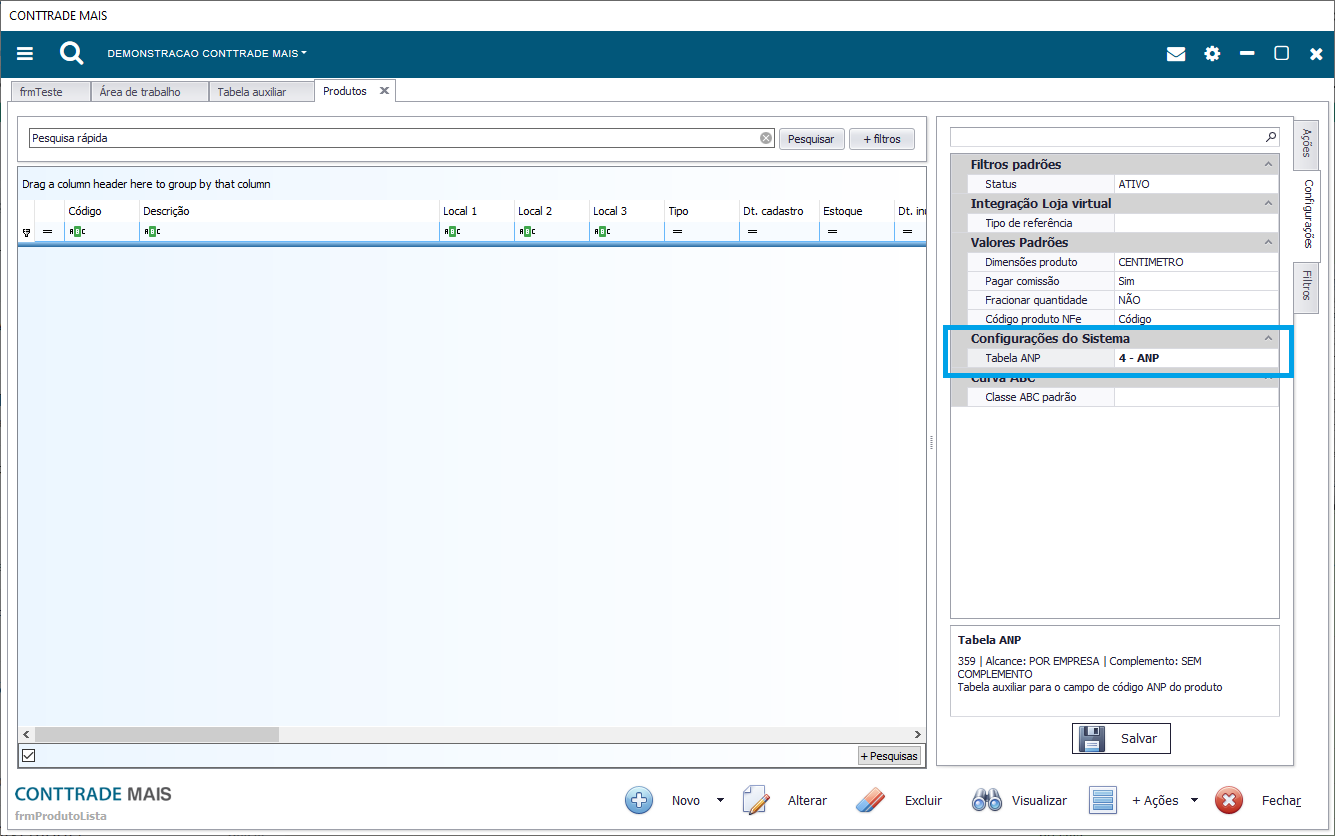Select the Tabela ANP value 4 - ANP

1196,358
